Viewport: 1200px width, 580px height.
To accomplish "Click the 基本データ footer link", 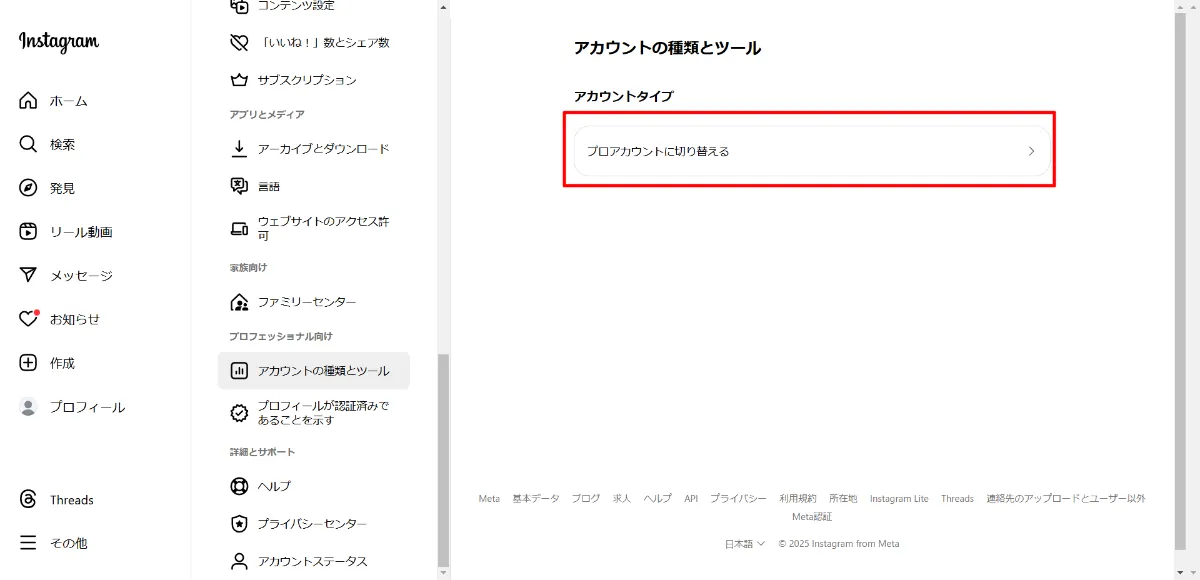I will tap(536, 498).
